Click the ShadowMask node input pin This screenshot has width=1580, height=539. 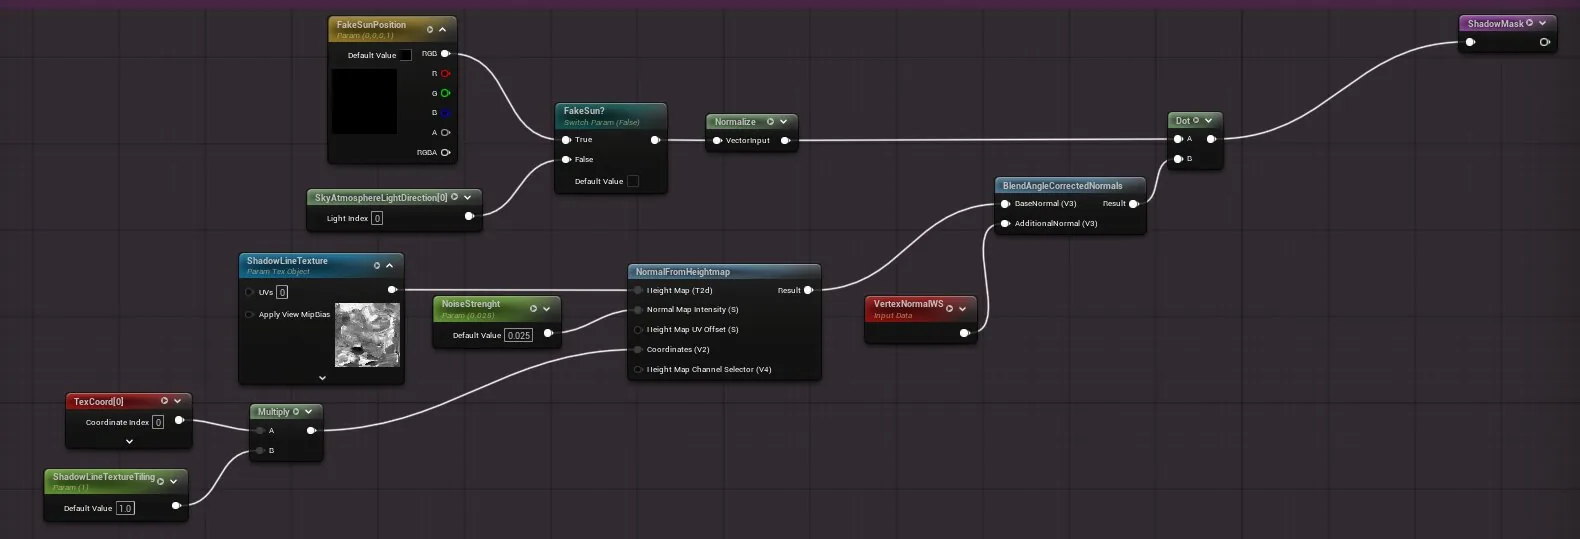click(1470, 42)
